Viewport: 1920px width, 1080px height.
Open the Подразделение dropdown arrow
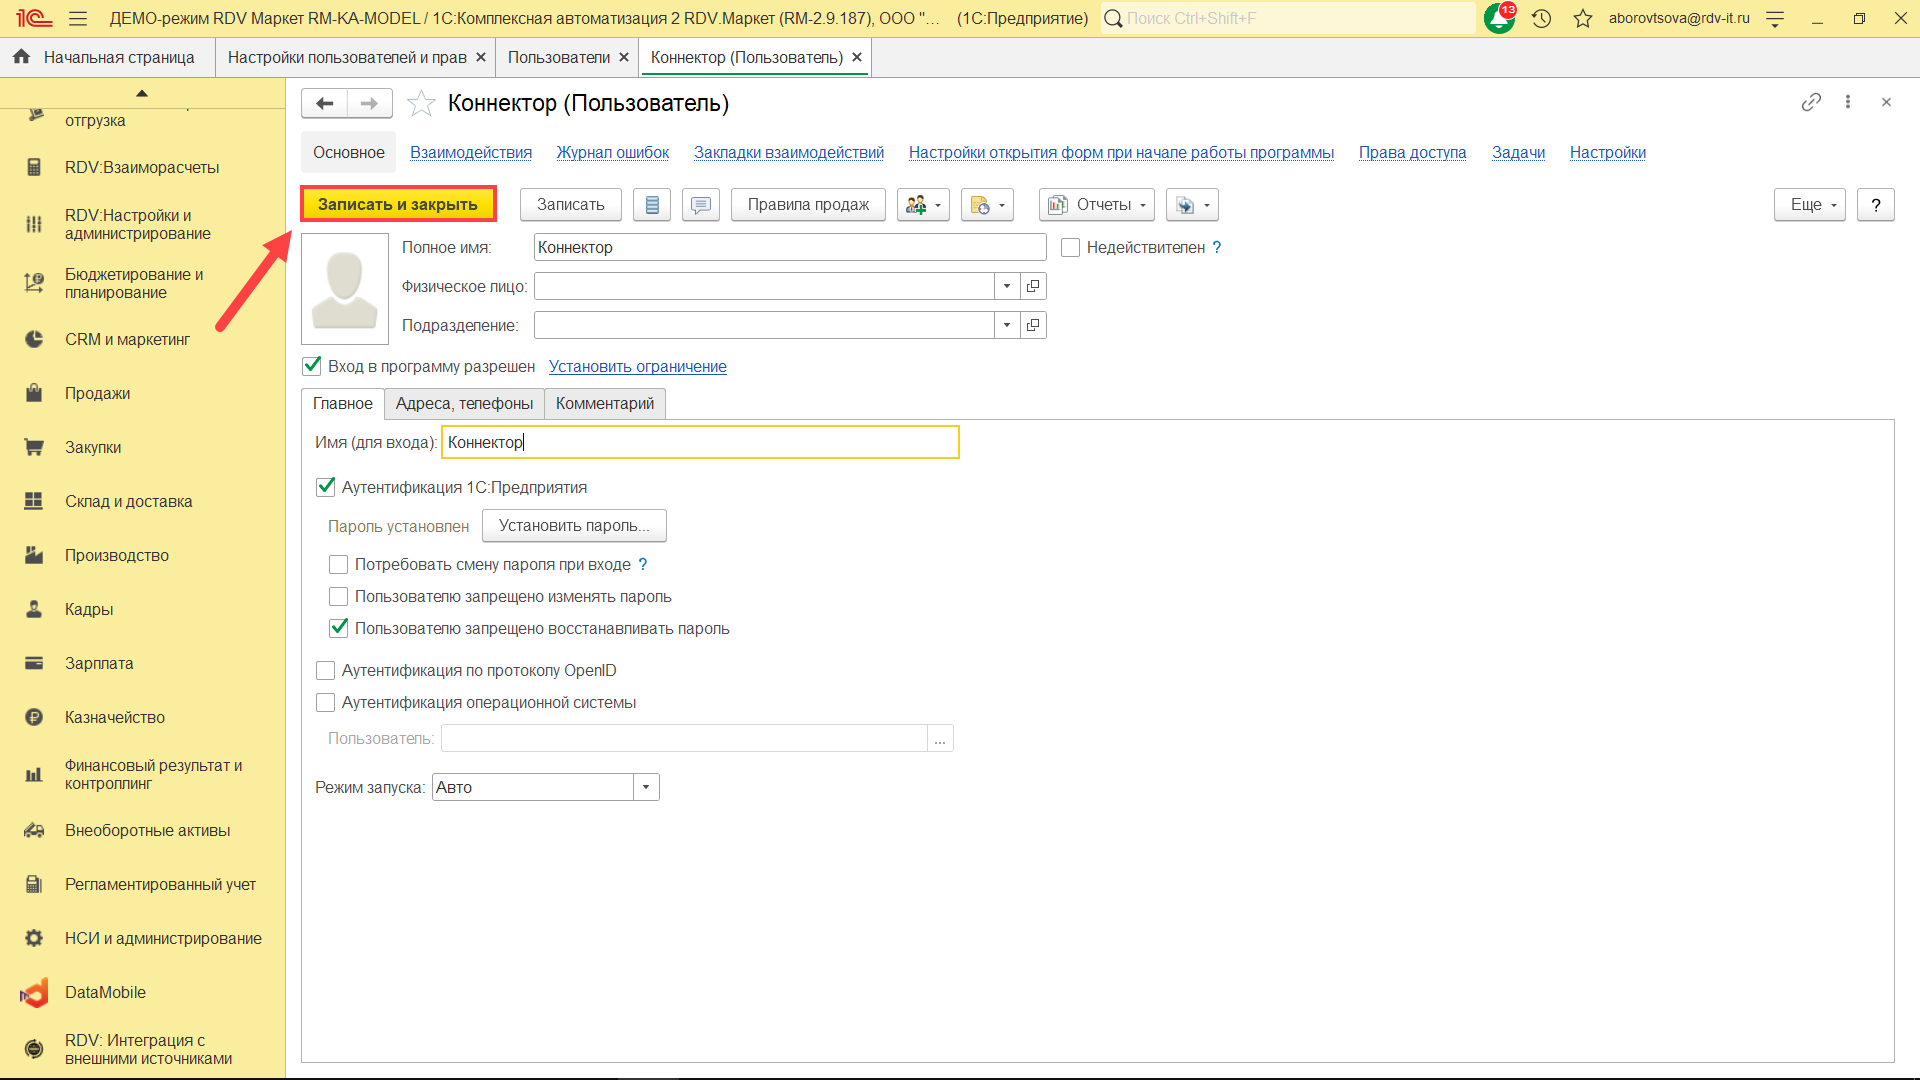click(1007, 325)
